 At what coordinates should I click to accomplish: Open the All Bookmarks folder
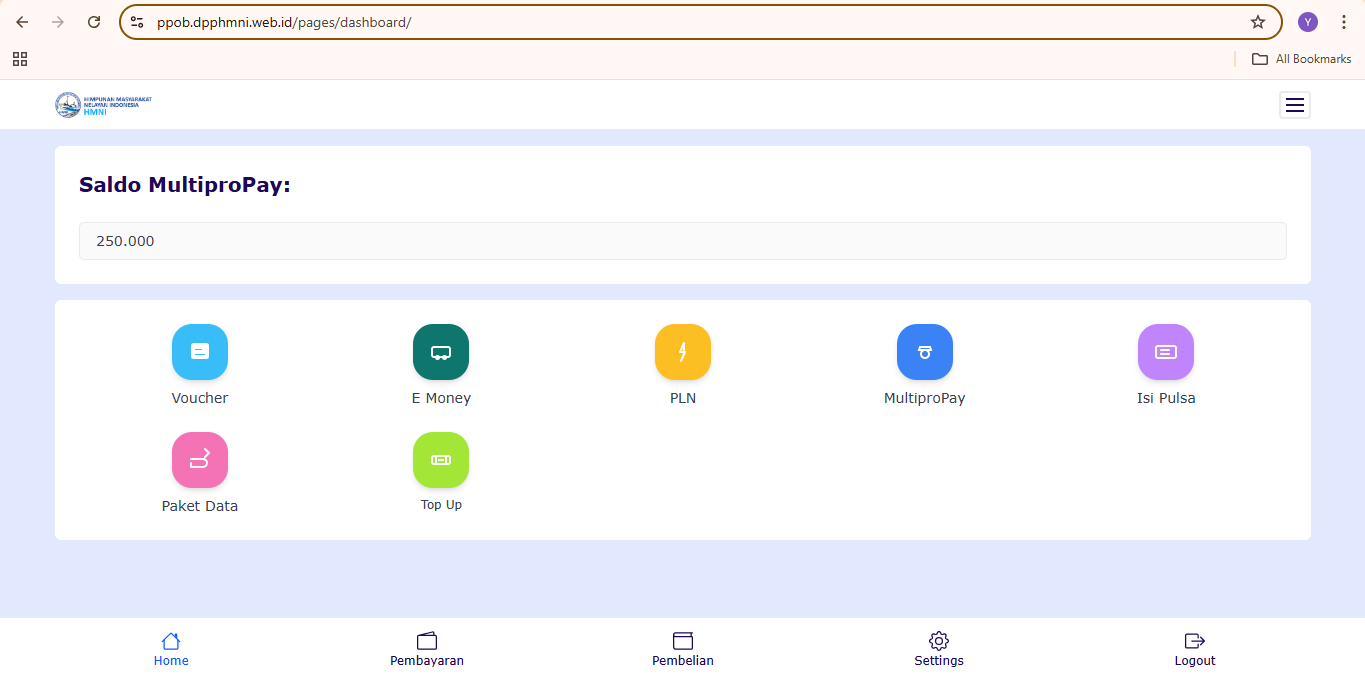1302,59
